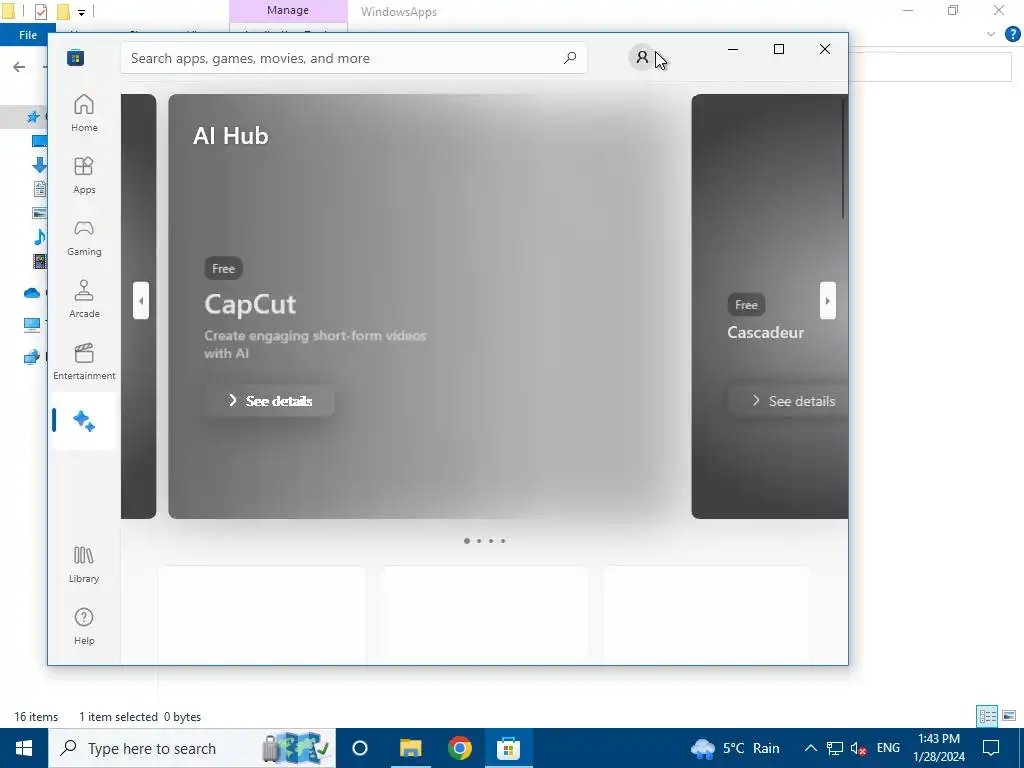
Task: Click the 16 items status text
Action: (x=36, y=716)
